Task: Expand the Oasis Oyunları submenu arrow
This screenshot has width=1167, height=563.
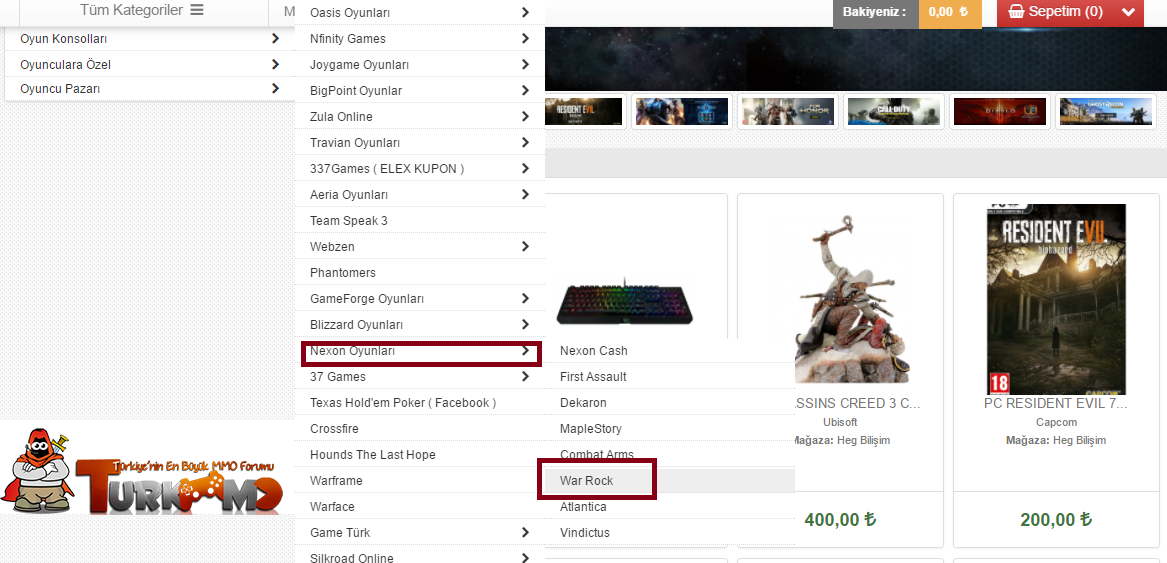Action: (x=525, y=12)
